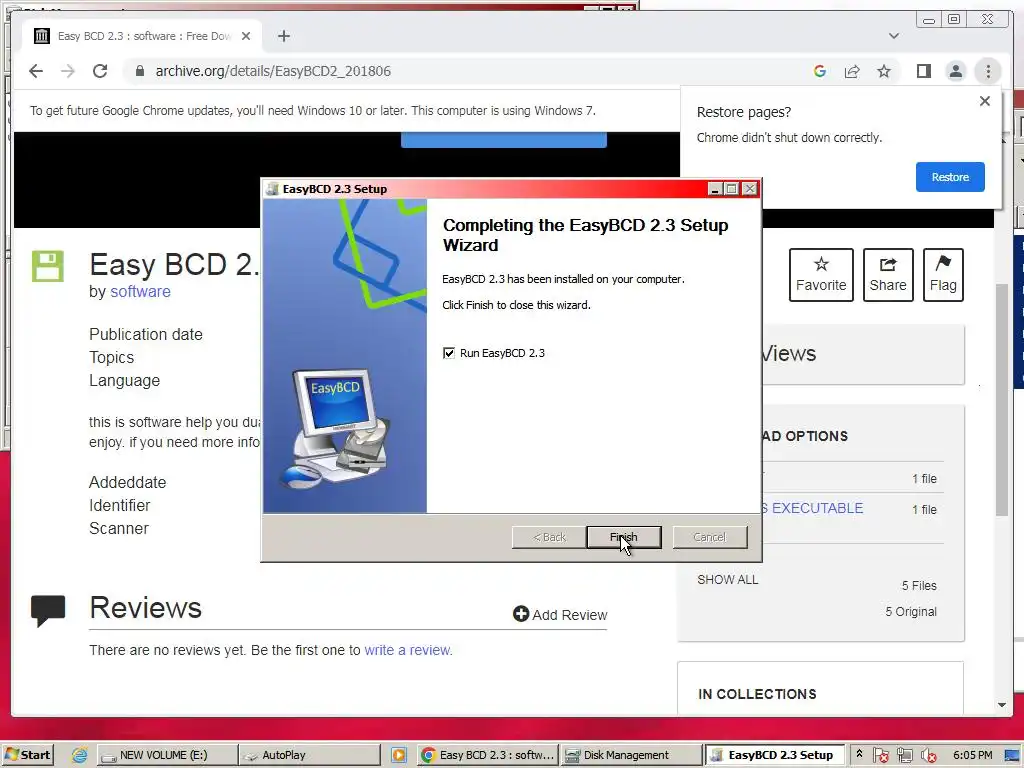Click Show desktop icon in tray
This screenshot has height=768, width=1024.
pyautogui.click(x=1012, y=755)
